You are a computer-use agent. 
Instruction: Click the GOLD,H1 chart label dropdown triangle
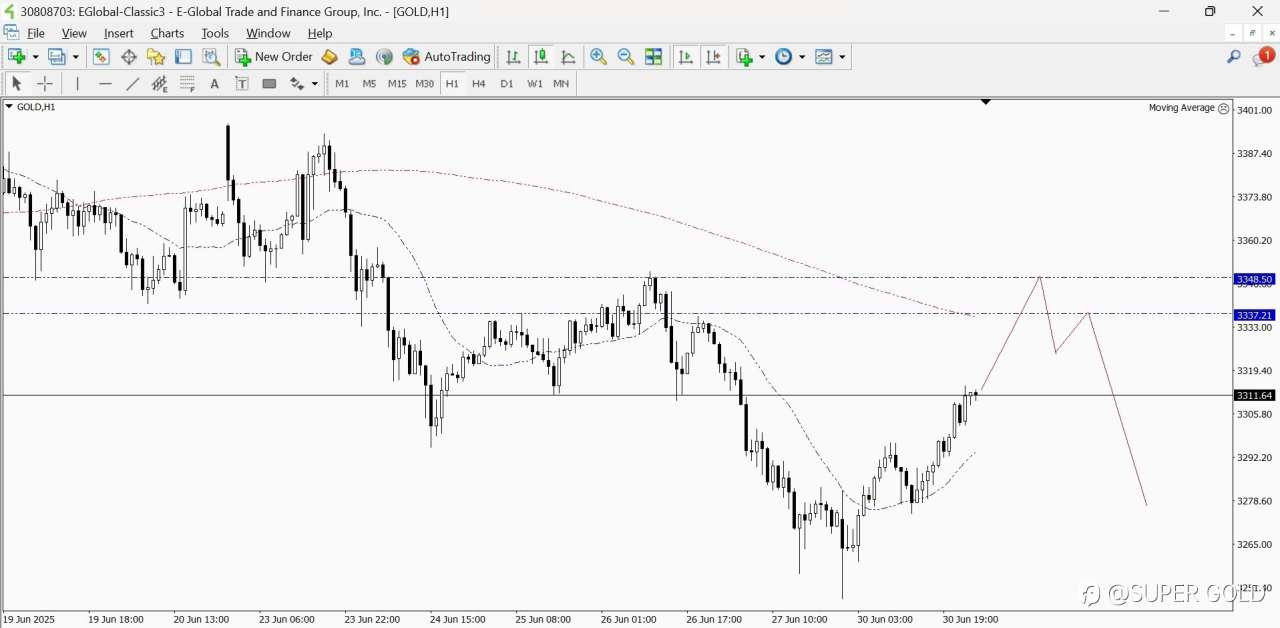(9, 107)
